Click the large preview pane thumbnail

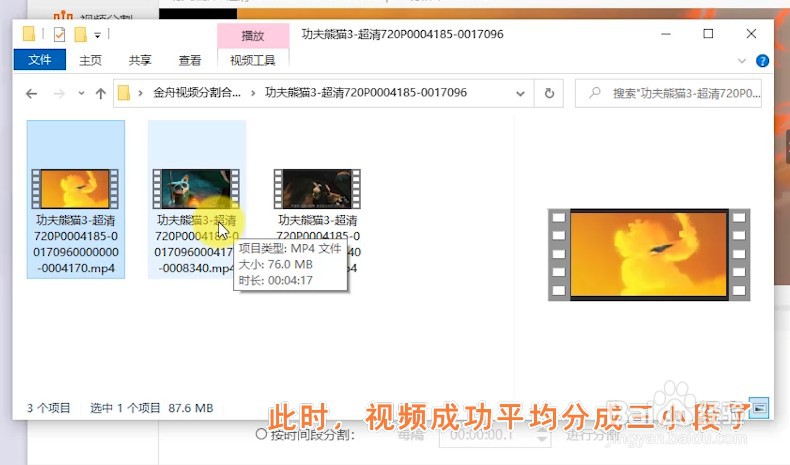(x=649, y=254)
